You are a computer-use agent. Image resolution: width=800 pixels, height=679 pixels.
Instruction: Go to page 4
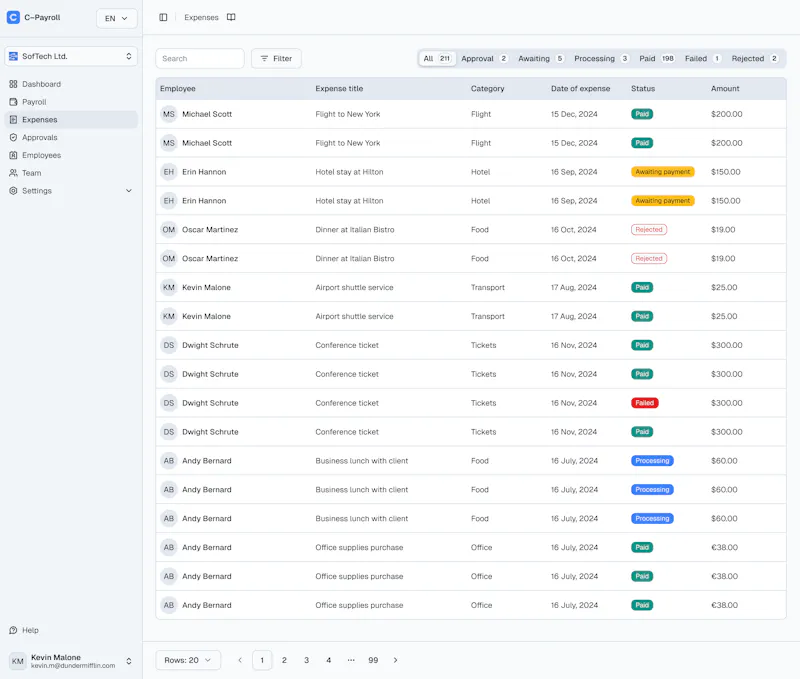point(329,660)
